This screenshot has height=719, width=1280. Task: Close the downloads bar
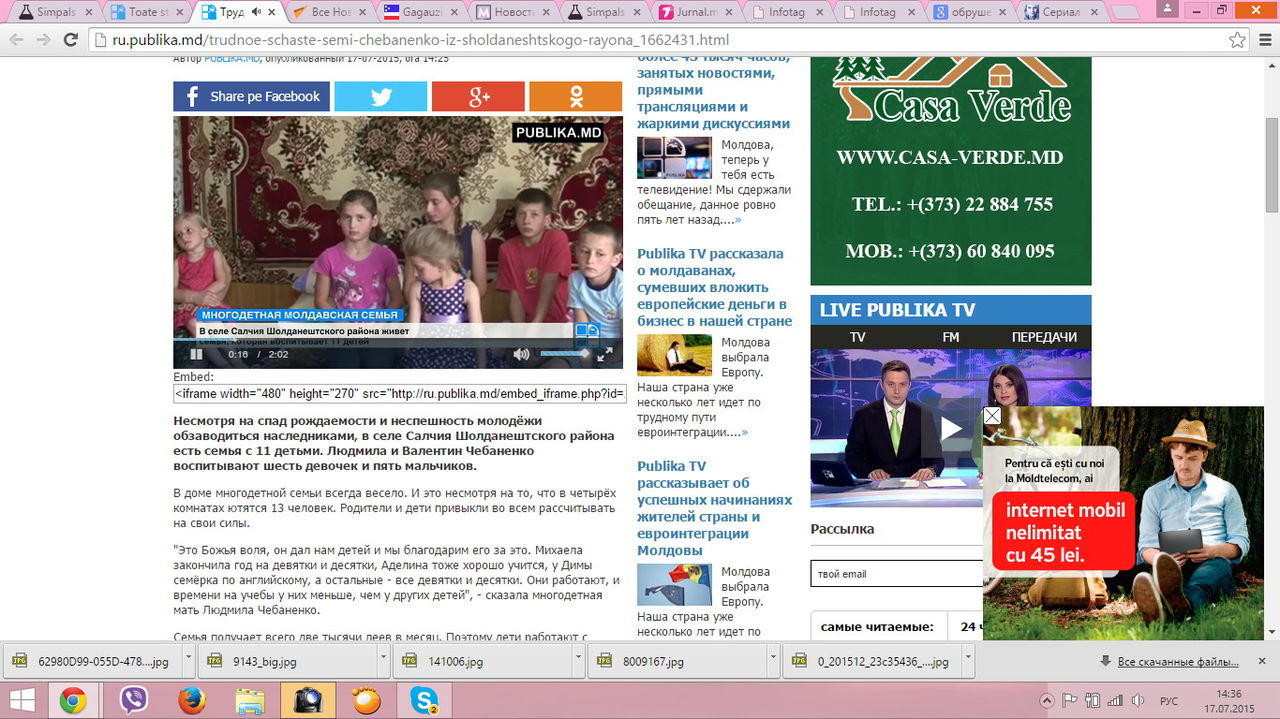[1264, 661]
